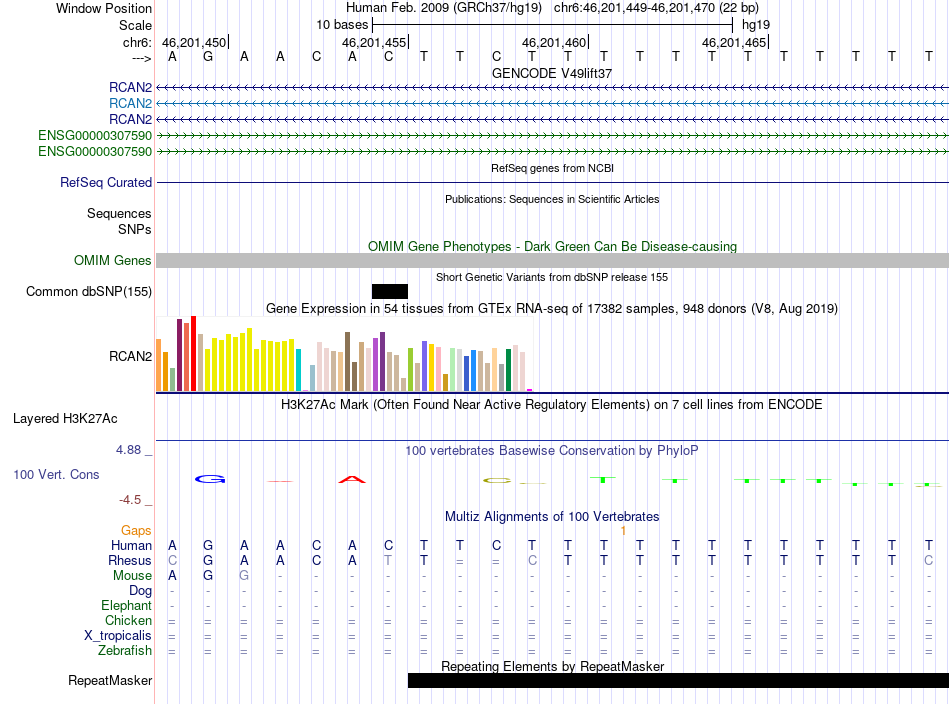Click the orange "1" gap marker
The width and height of the screenshot is (950, 704).
623,531
